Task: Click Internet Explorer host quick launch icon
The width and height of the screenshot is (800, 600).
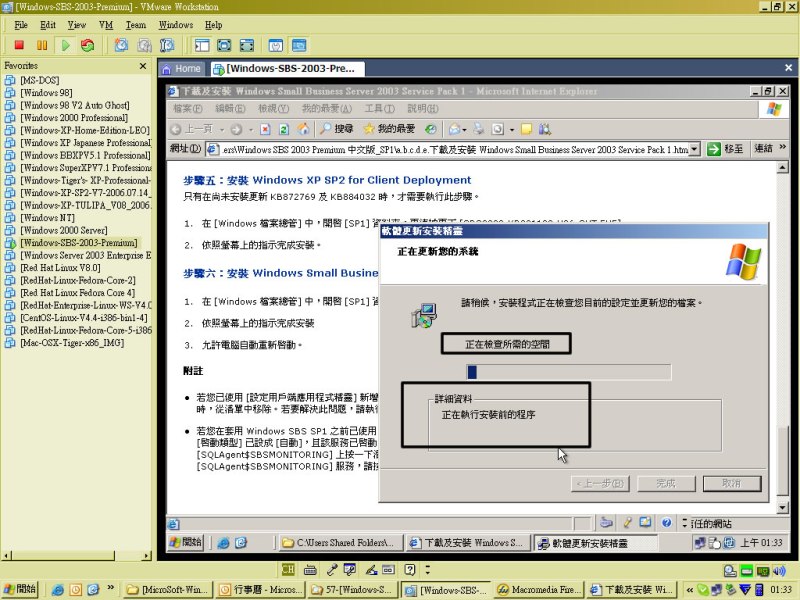Action: coord(58,590)
